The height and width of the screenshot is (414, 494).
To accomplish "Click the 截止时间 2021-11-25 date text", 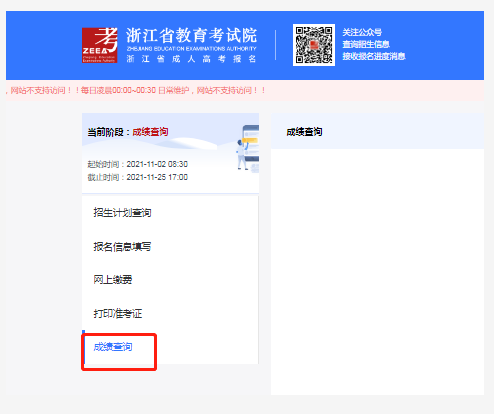I will click(137, 177).
